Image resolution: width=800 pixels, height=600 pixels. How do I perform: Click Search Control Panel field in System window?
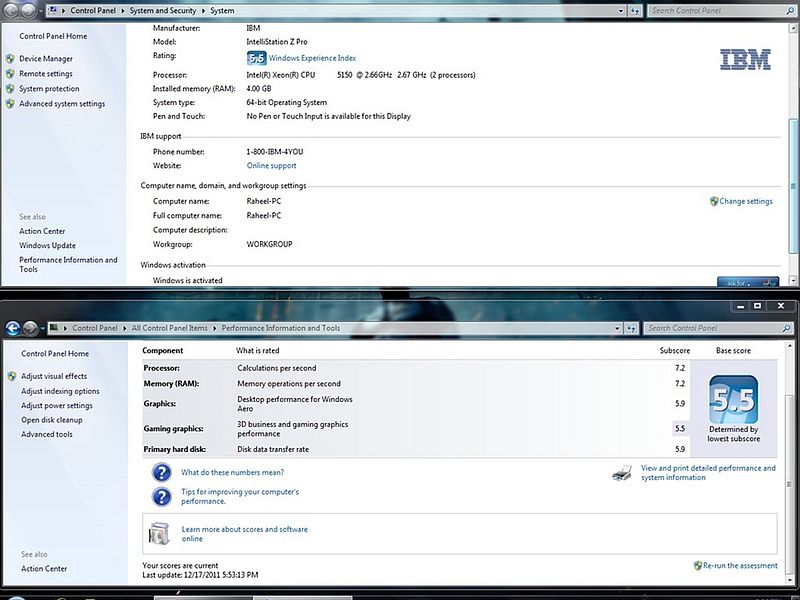(x=721, y=10)
